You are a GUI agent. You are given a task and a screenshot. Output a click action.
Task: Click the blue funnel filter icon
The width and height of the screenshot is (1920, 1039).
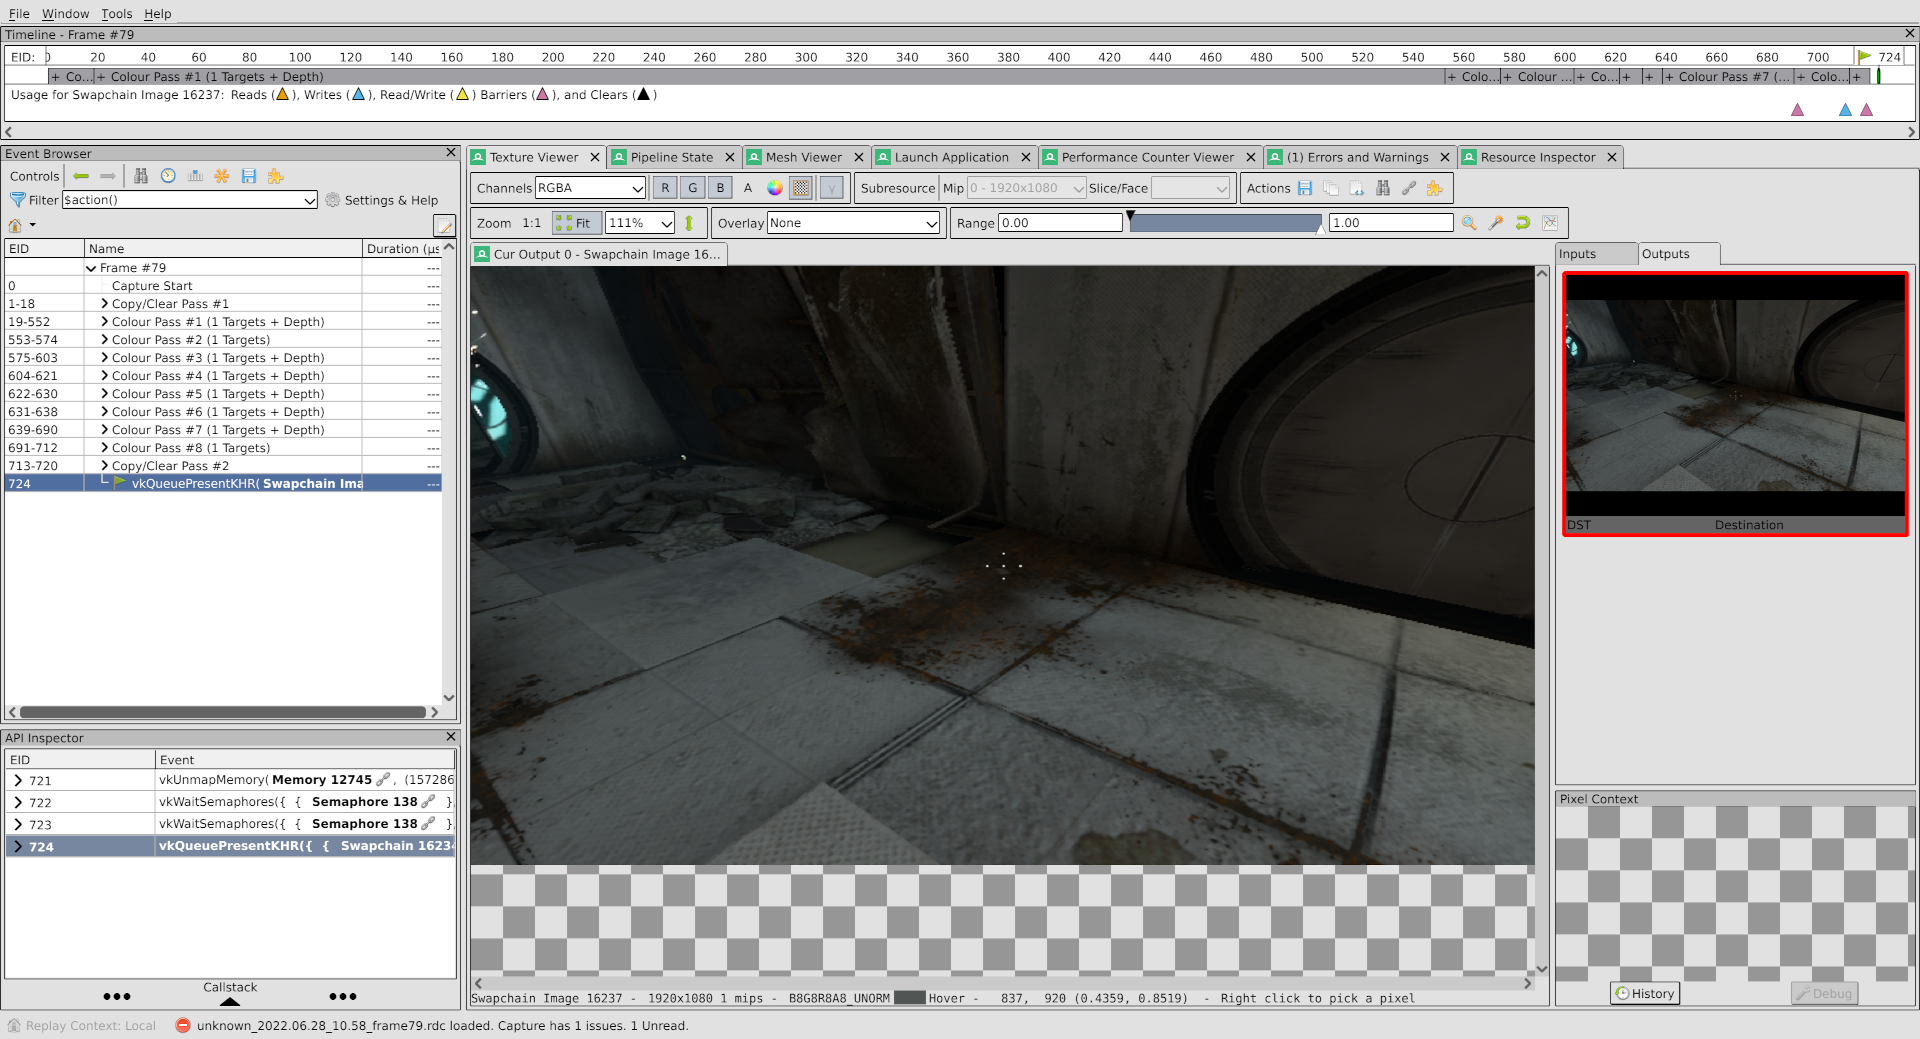pyautogui.click(x=17, y=200)
